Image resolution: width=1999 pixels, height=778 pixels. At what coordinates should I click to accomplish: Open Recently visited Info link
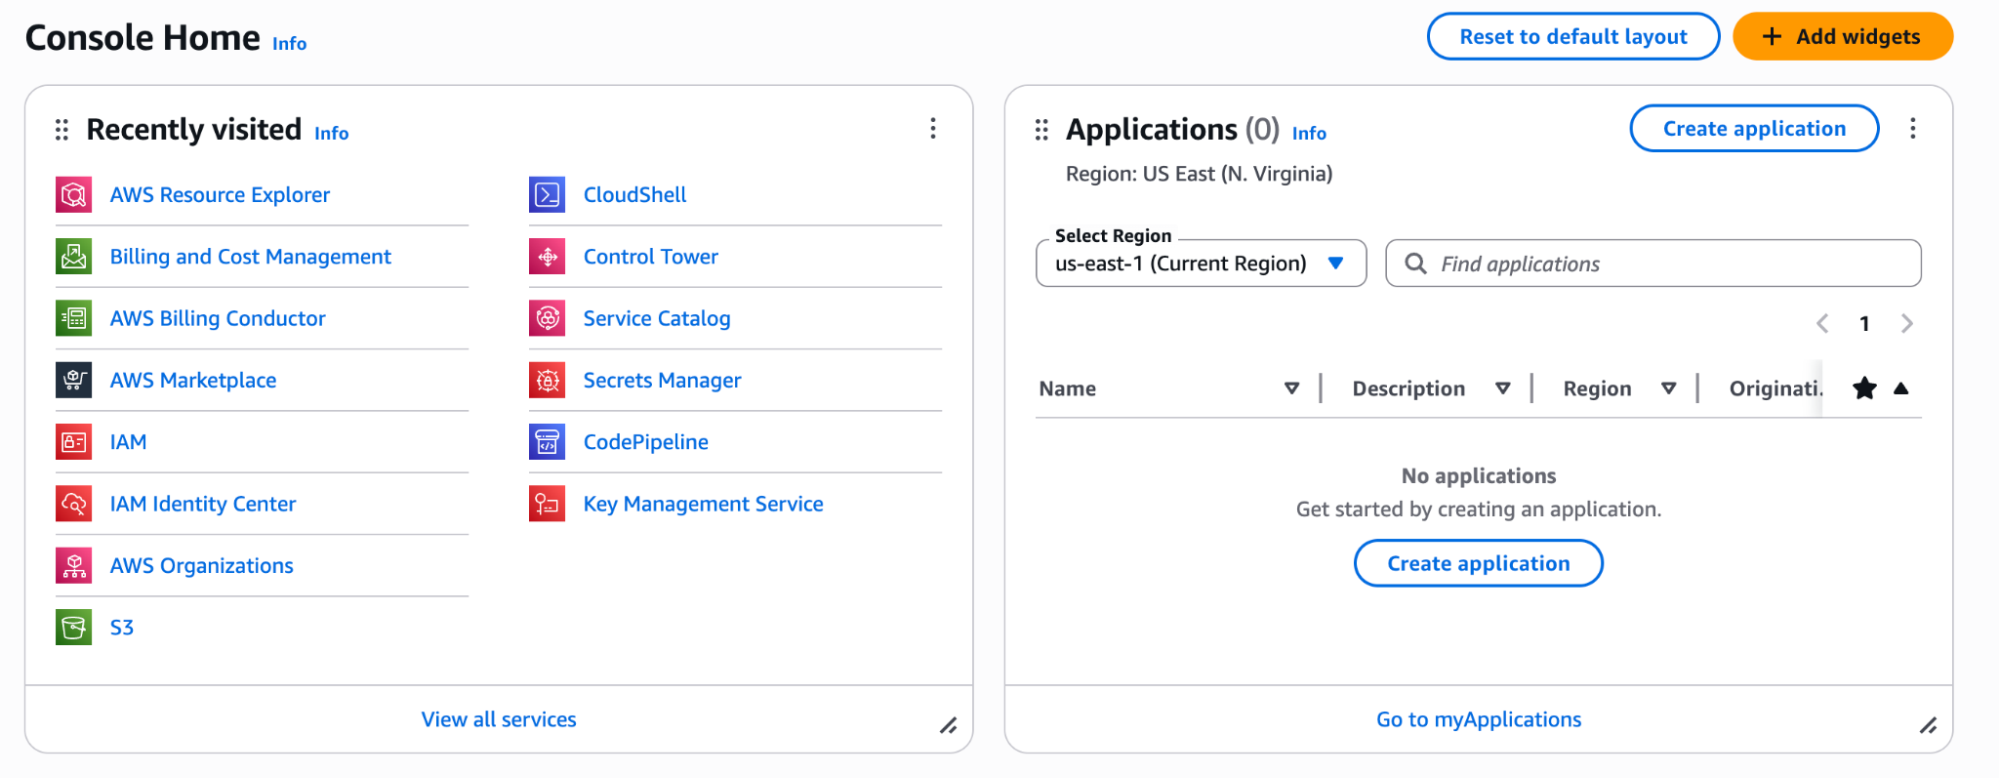(331, 133)
